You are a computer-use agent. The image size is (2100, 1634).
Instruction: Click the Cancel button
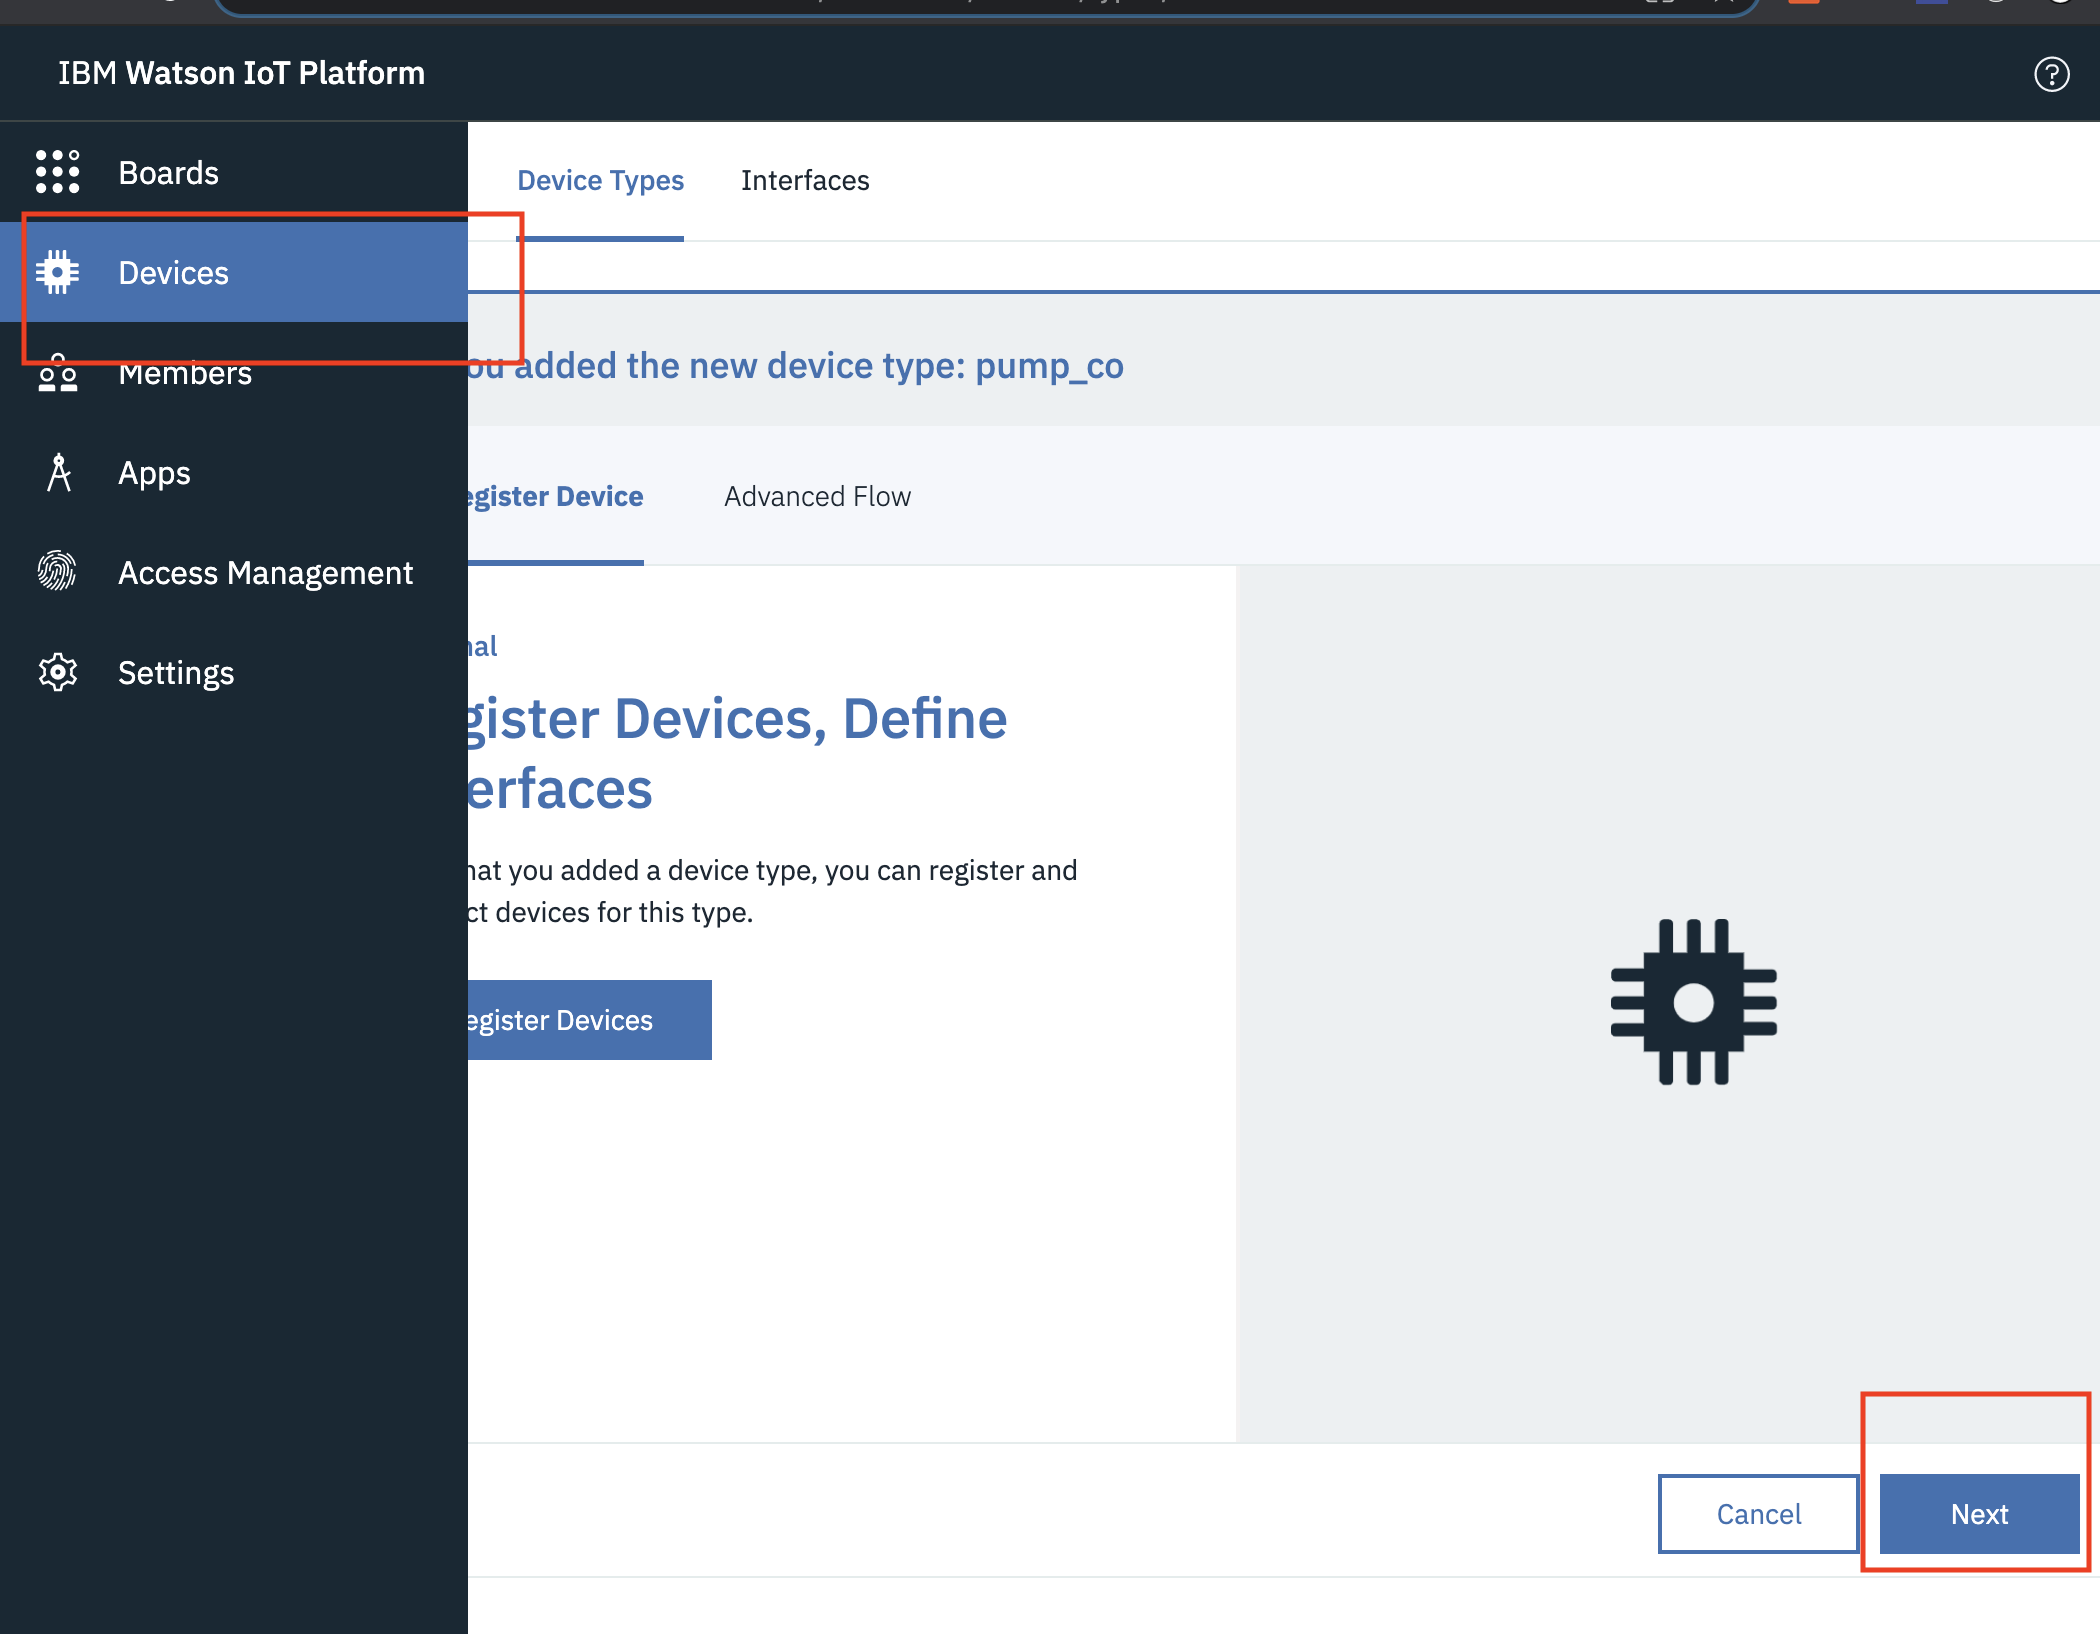click(x=1759, y=1515)
